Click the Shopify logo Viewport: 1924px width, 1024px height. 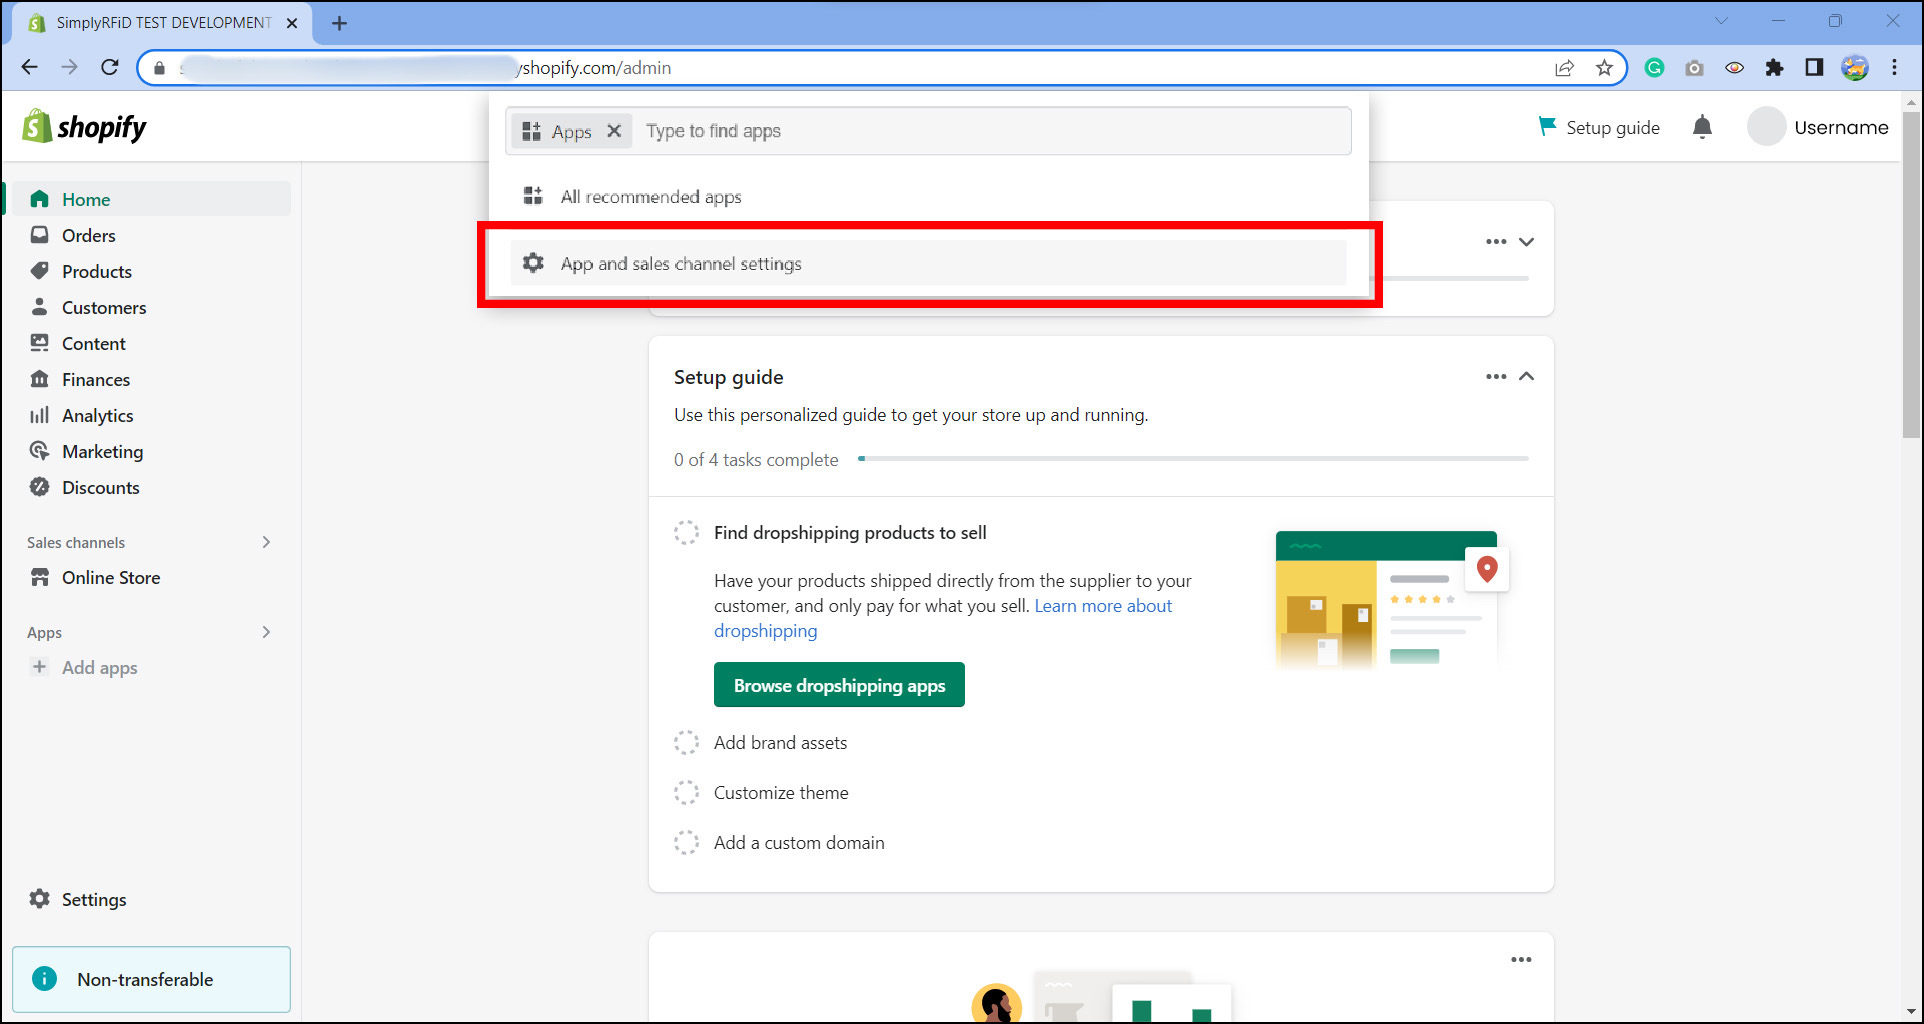(85, 127)
